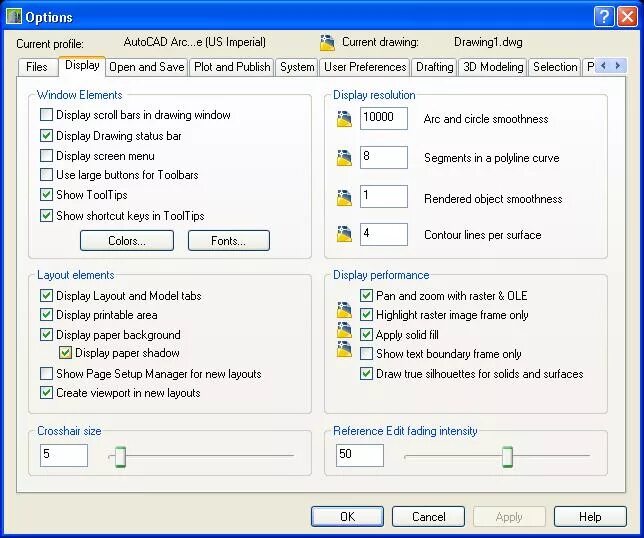Click drawing icon beside Arc and circle smoothness
This screenshot has height=538, width=644.
coord(344,119)
